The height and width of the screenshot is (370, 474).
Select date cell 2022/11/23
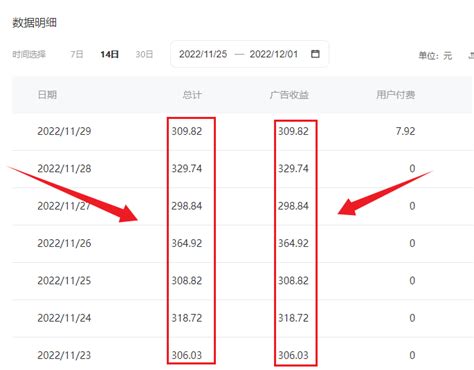(x=64, y=355)
